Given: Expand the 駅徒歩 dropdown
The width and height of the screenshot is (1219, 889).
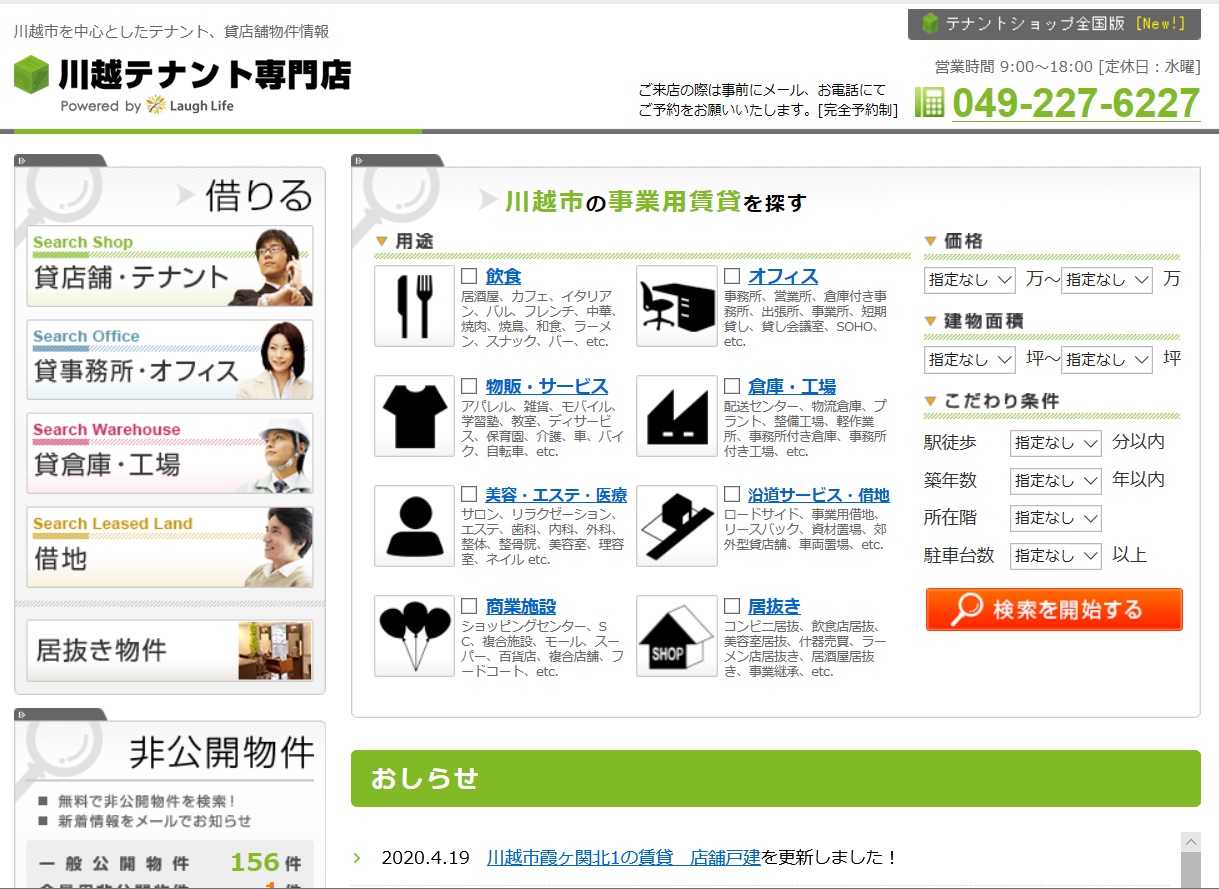Looking at the screenshot, I should click(x=1056, y=442).
